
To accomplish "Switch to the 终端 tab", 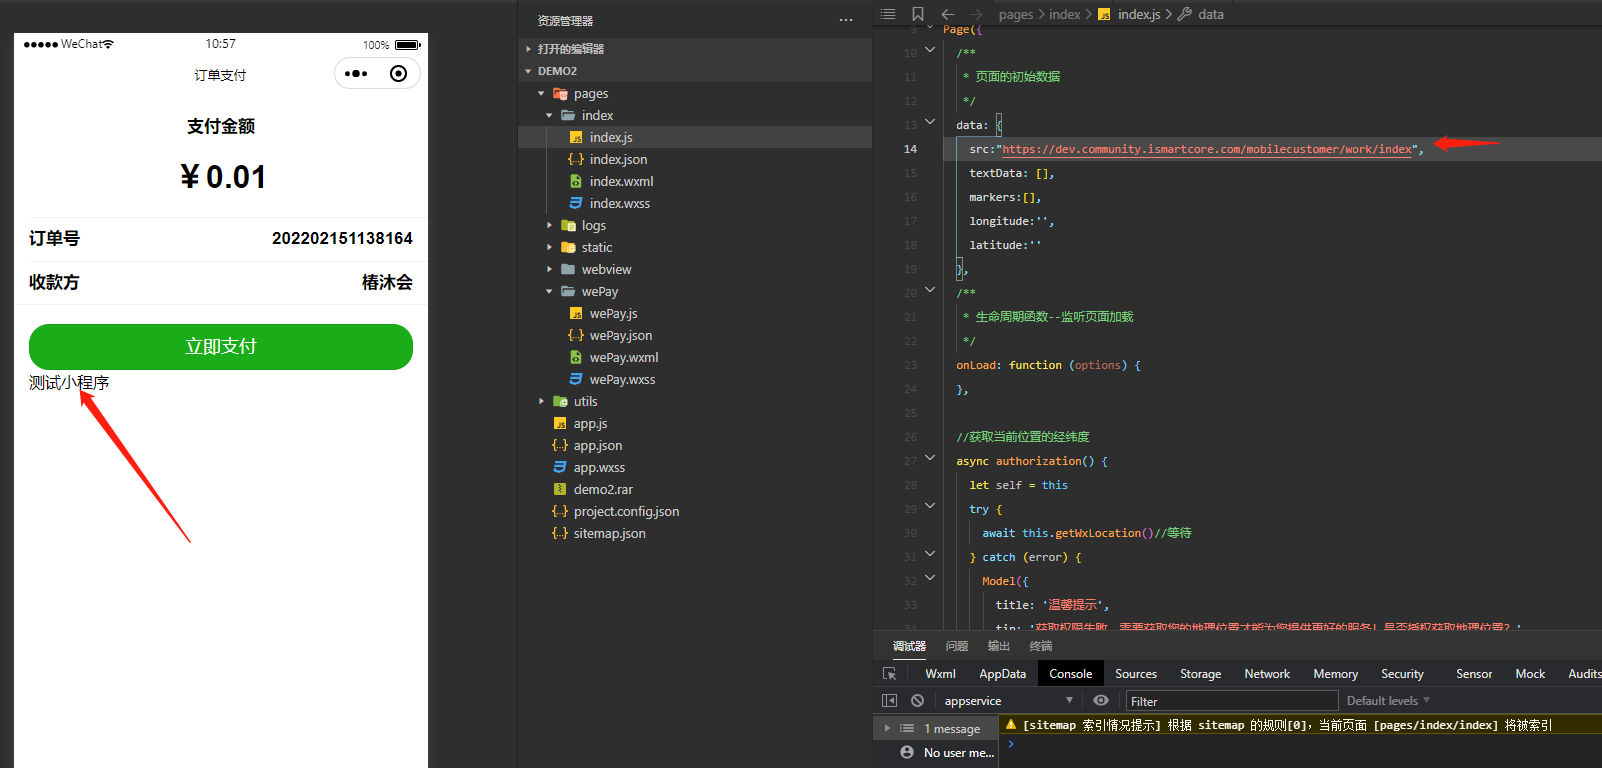I will 1041,646.
